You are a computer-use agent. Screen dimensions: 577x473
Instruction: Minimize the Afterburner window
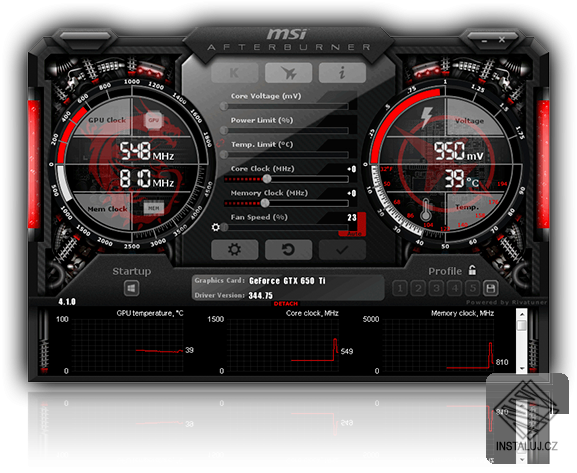click(484, 40)
